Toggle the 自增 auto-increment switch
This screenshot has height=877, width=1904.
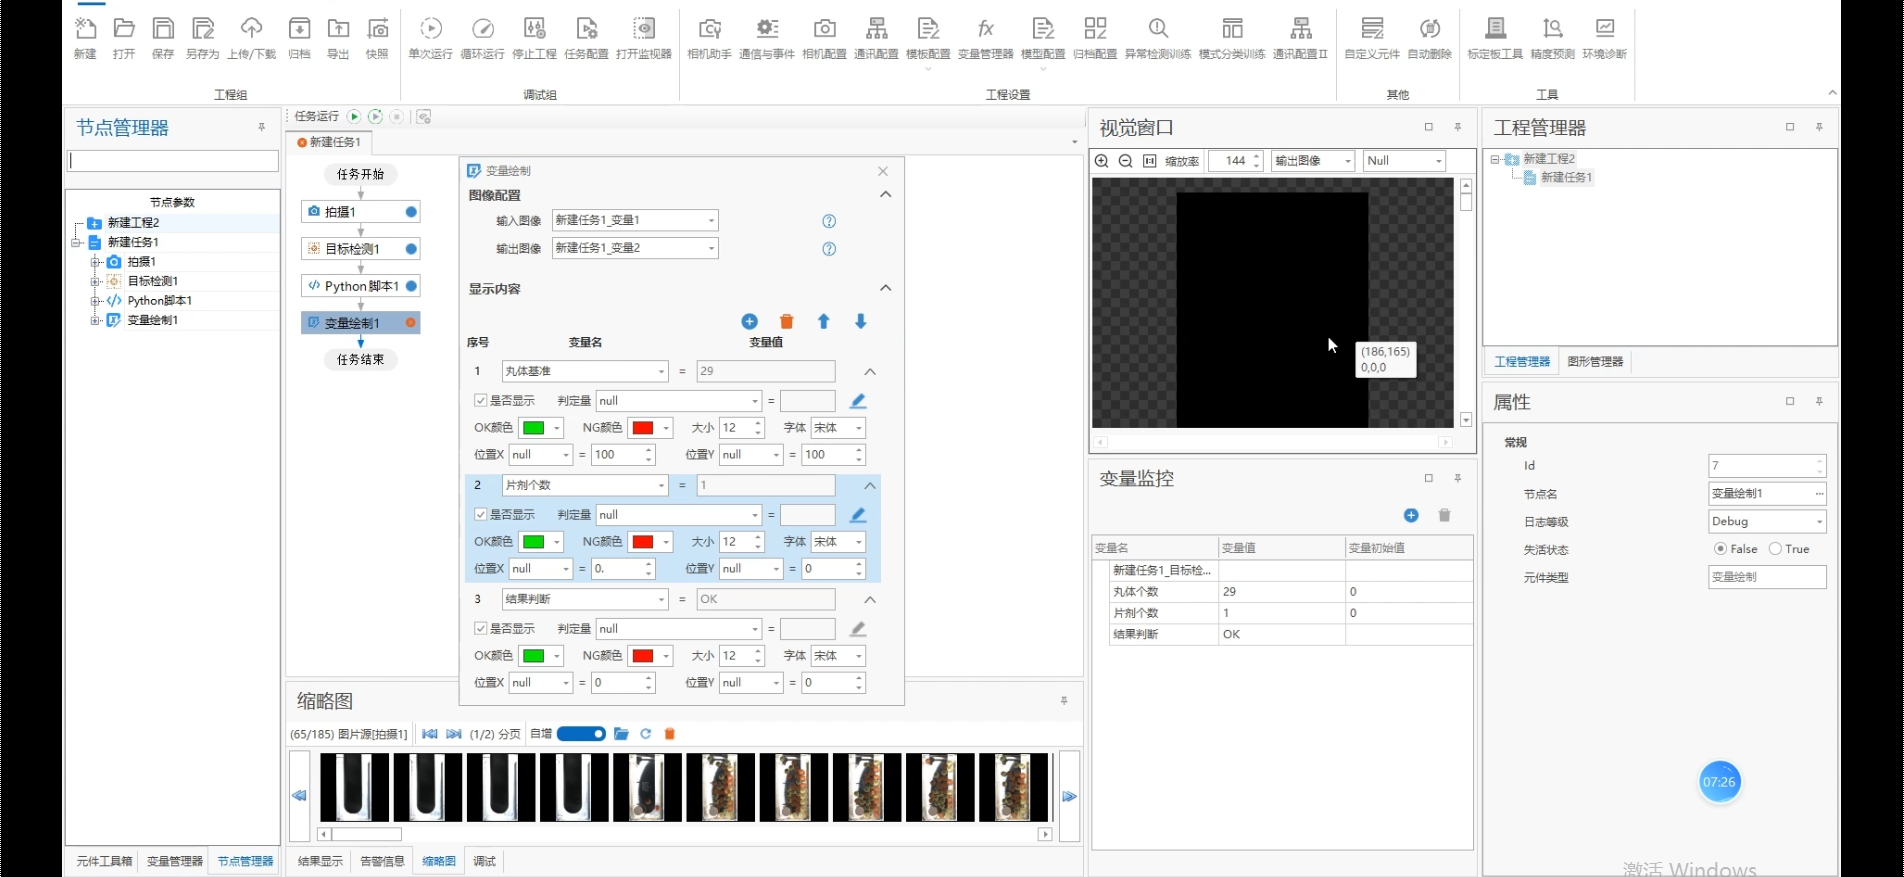point(581,734)
